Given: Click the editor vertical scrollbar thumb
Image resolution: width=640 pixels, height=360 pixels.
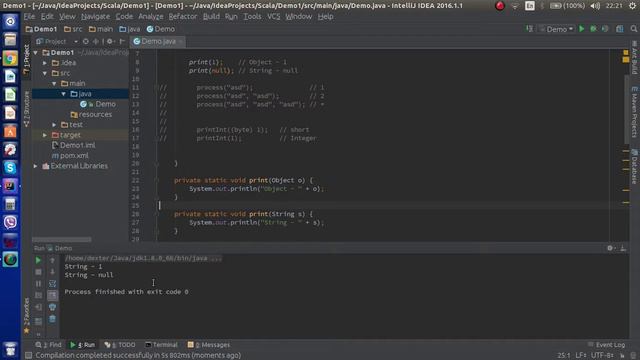Looking at the screenshot, I should (626, 108).
